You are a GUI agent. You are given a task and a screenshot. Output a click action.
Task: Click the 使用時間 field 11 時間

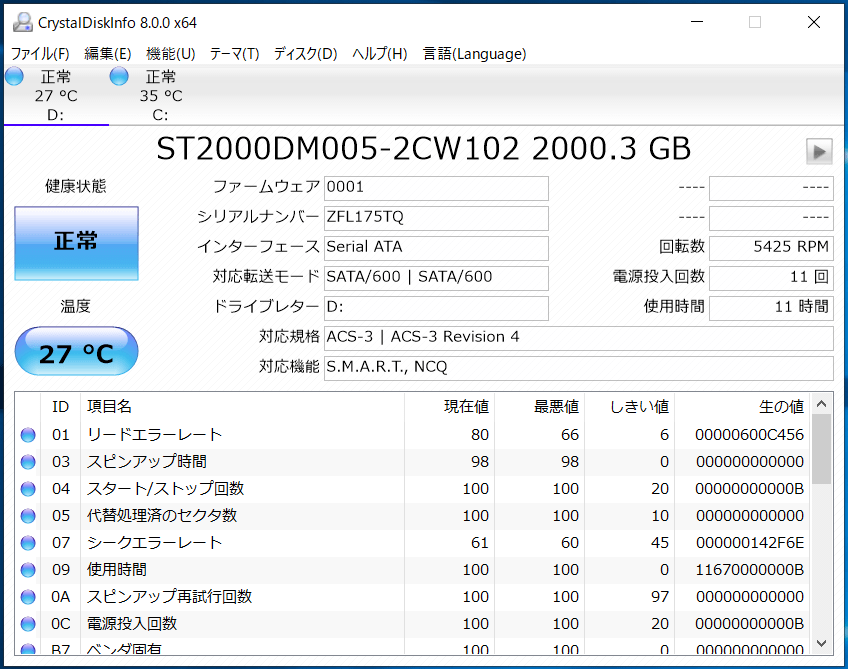771,308
